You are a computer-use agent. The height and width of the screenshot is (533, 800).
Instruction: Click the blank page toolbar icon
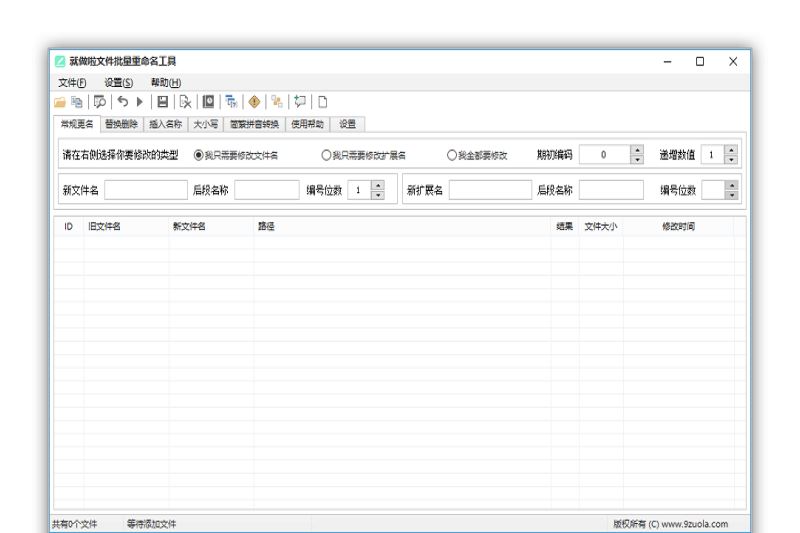[x=322, y=102]
